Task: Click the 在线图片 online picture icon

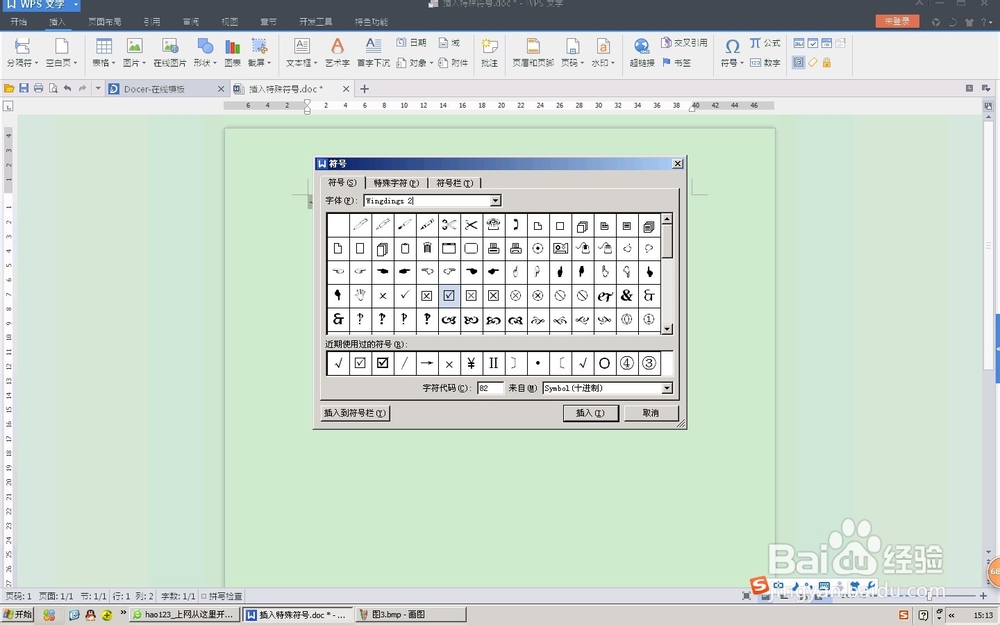Action: (170, 52)
